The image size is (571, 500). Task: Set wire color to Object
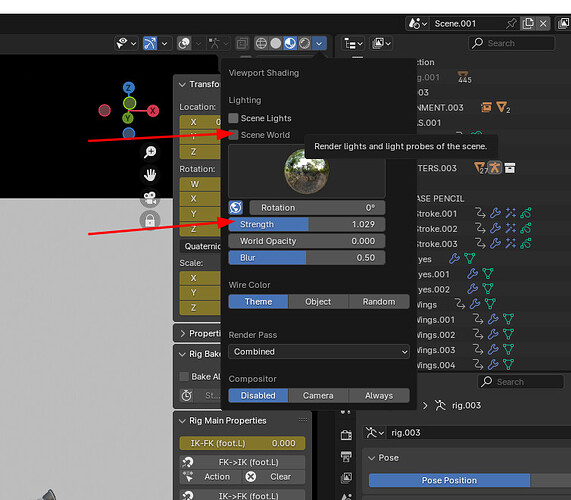click(x=318, y=302)
